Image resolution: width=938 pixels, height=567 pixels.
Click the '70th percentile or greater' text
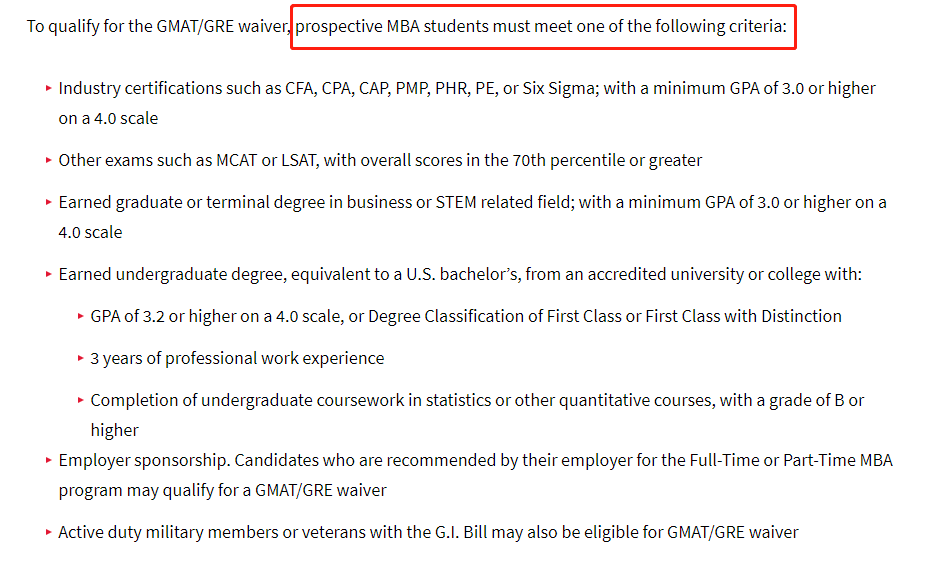607,160
